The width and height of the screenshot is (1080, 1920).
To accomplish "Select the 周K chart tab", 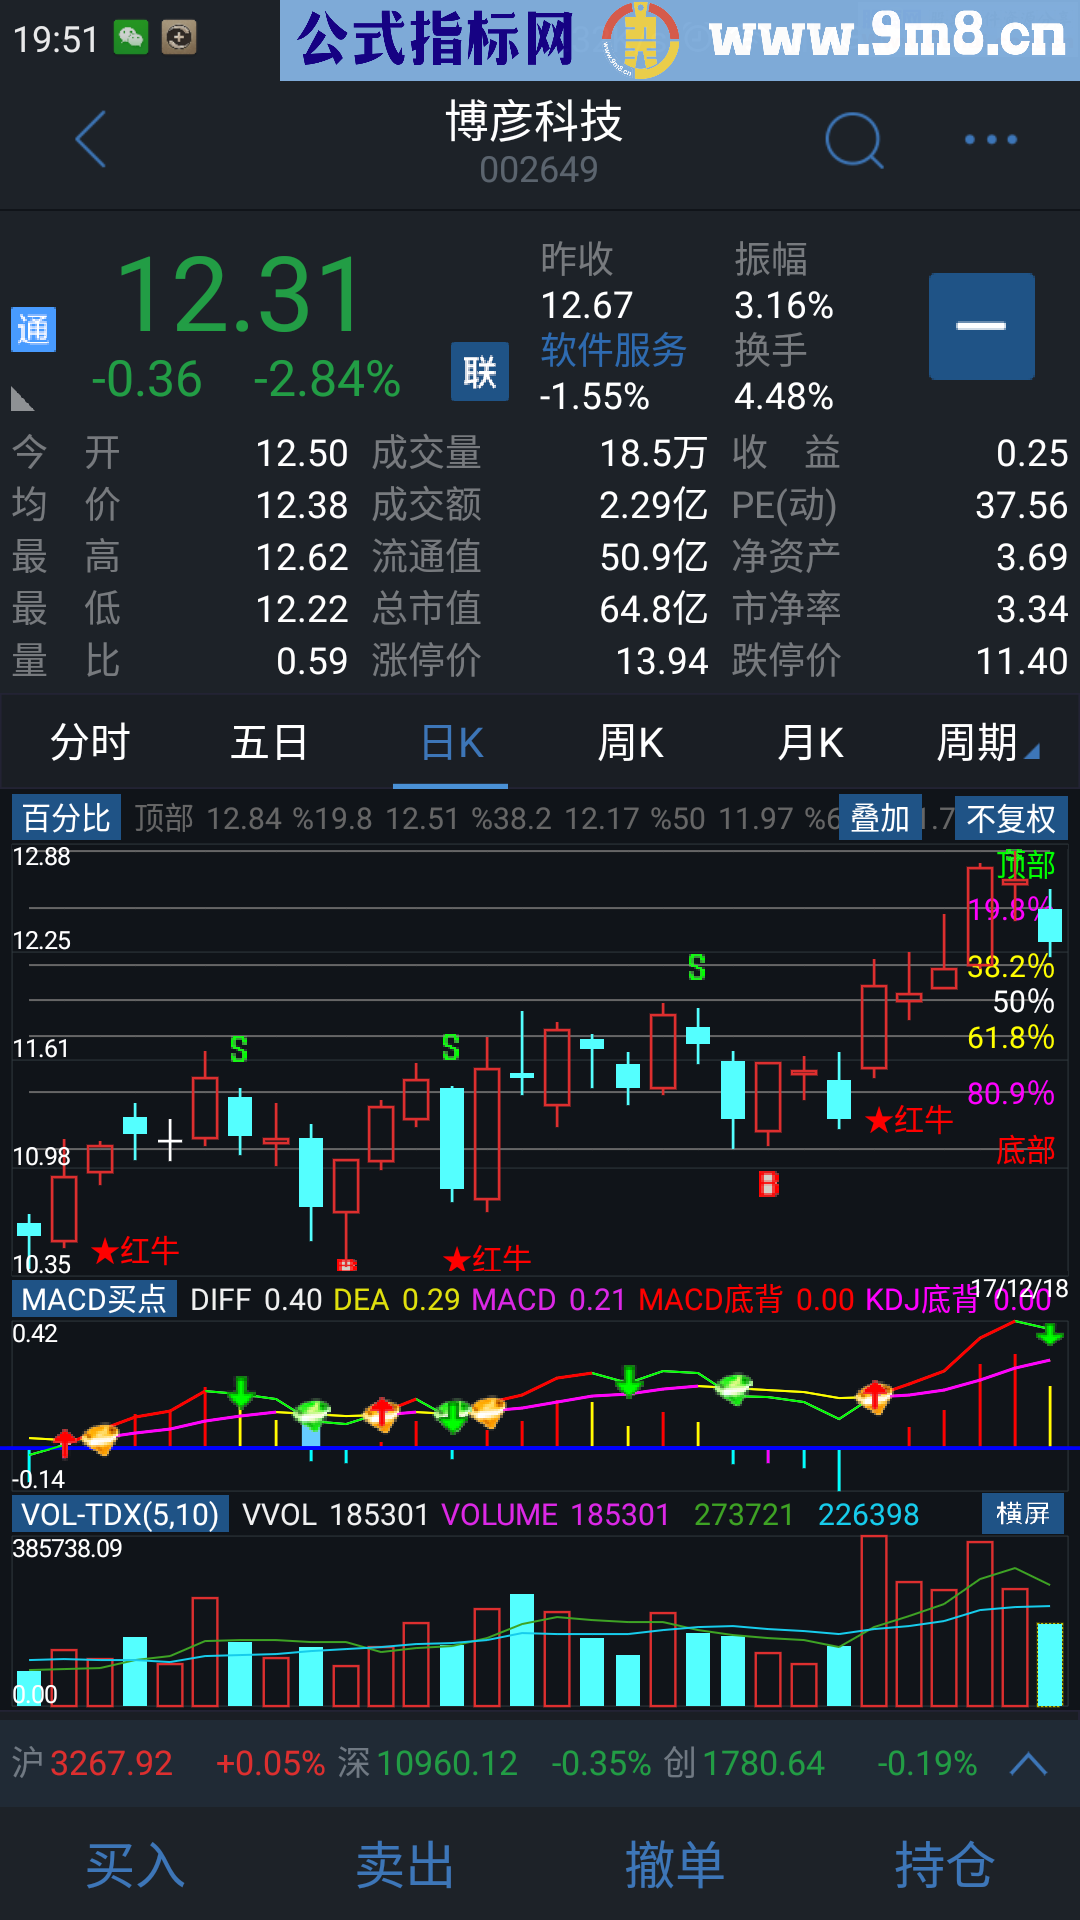I will click(x=630, y=743).
